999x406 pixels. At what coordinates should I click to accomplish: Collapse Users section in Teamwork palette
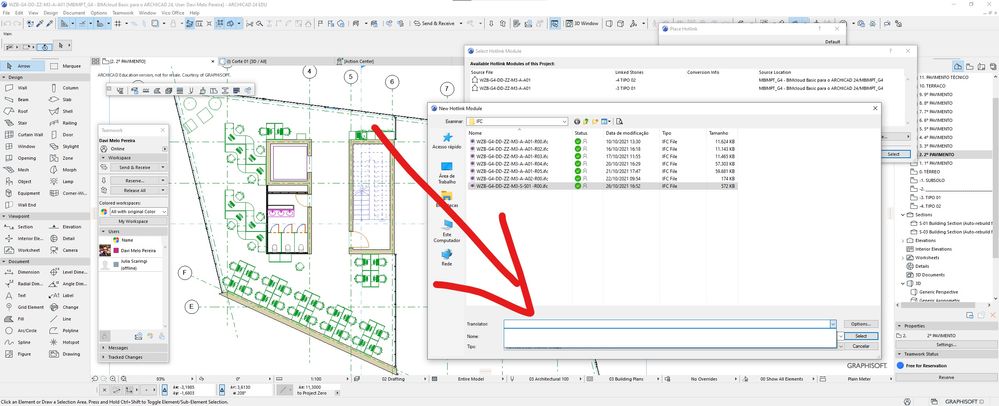(x=133, y=231)
